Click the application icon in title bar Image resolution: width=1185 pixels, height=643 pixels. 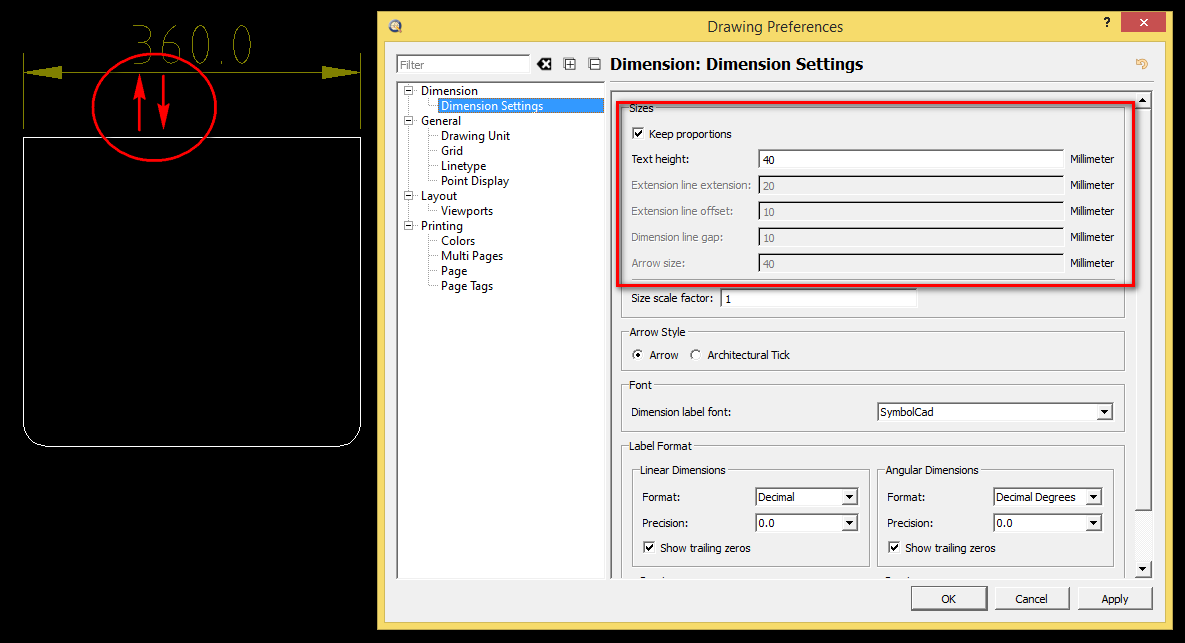point(395,26)
